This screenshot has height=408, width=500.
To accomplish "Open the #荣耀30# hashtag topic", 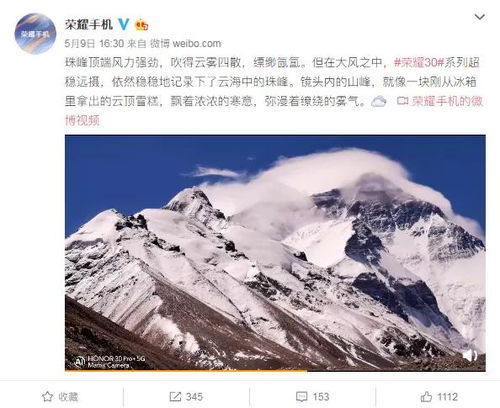I will [418, 62].
